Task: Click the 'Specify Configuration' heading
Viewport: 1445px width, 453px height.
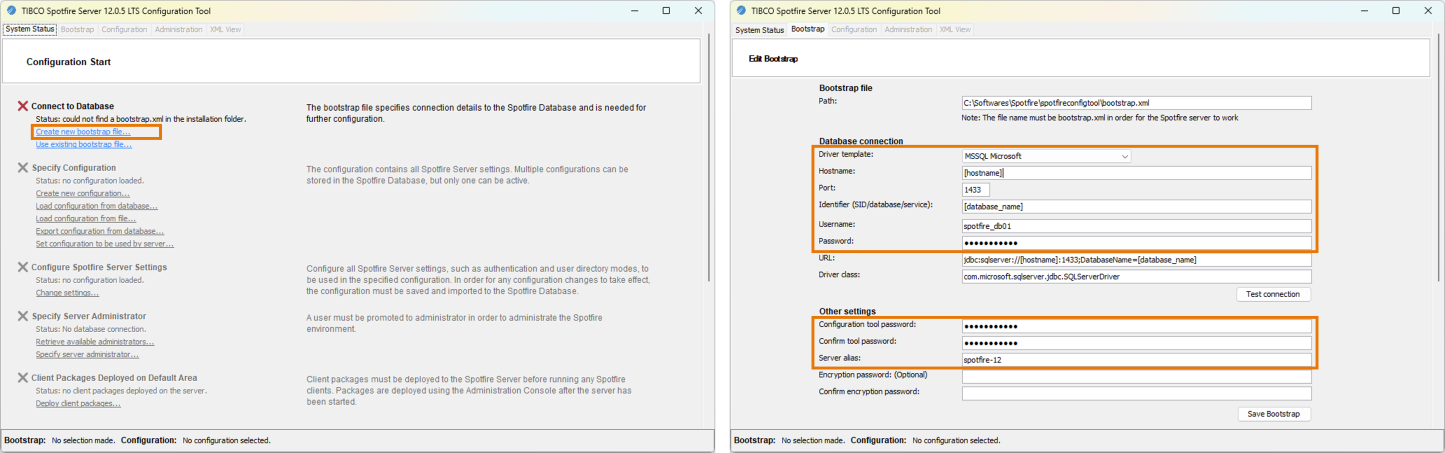Action: click(x=73, y=168)
